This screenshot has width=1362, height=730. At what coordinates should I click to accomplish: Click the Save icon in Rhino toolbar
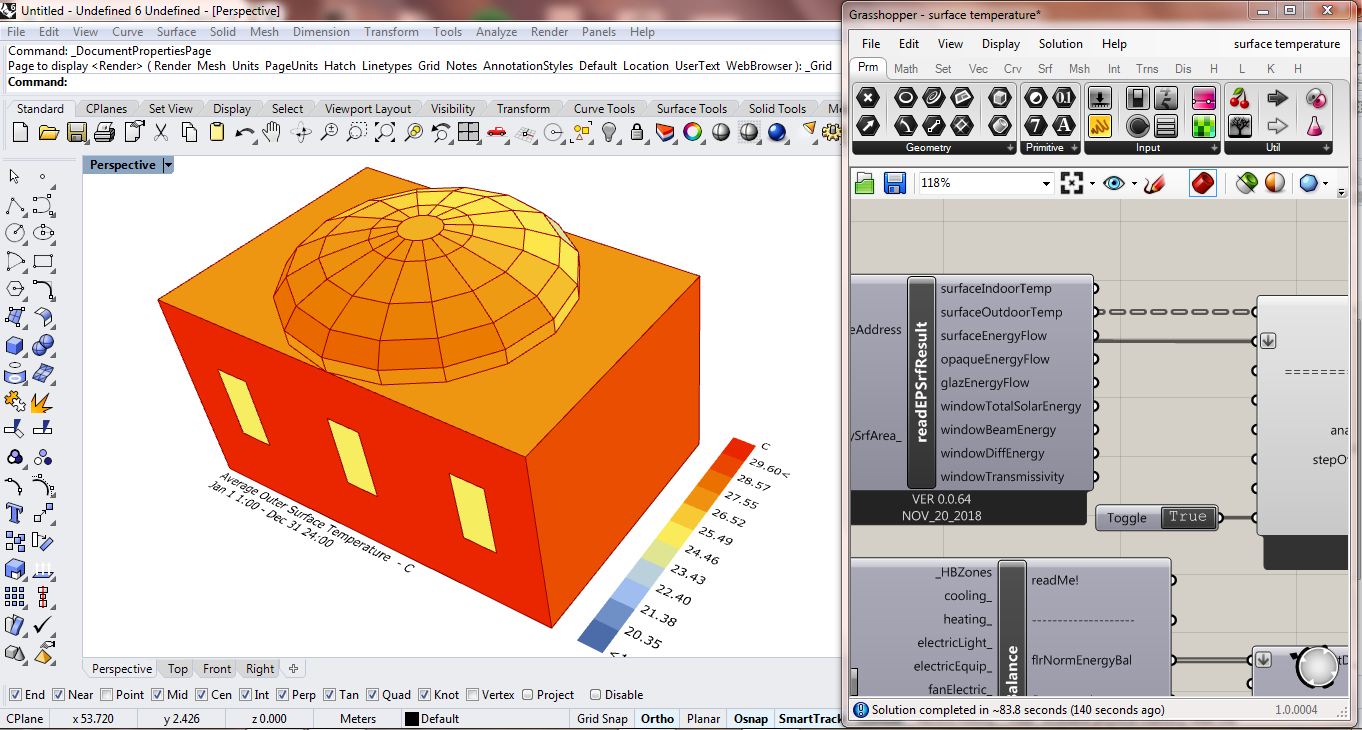(75, 133)
